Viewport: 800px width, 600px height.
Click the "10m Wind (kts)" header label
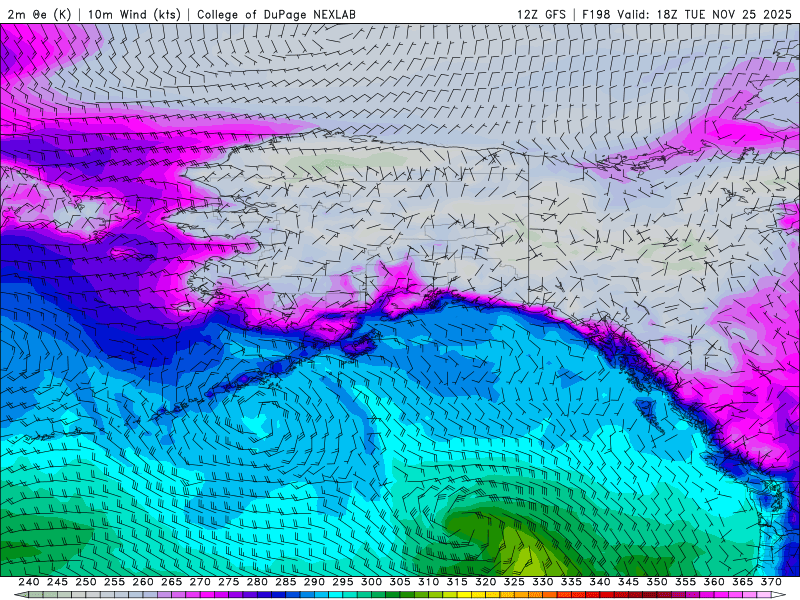point(134,14)
